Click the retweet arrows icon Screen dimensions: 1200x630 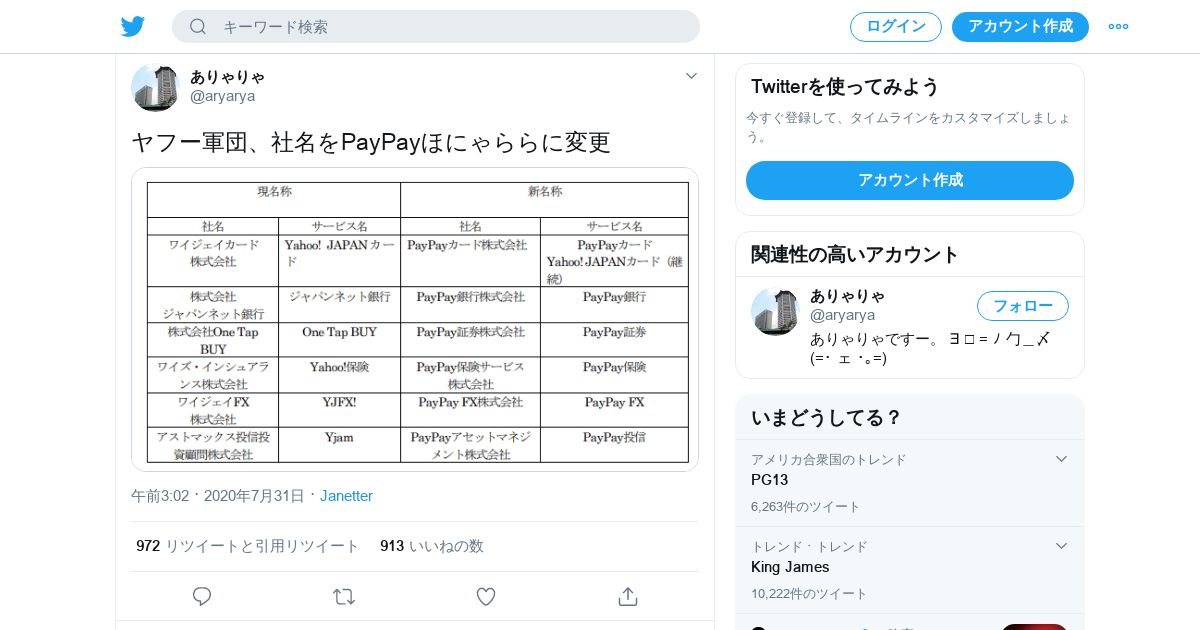344,596
